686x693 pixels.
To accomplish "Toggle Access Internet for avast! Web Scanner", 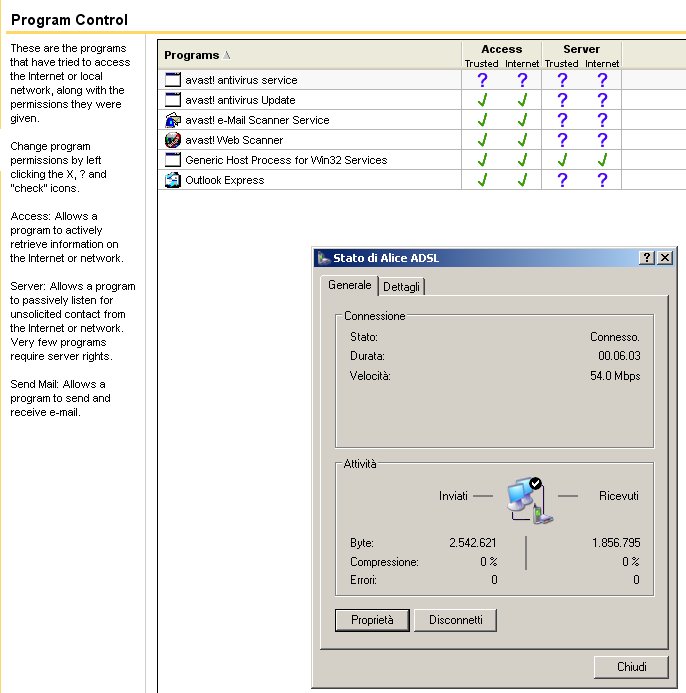I will (x=522, y=140).
